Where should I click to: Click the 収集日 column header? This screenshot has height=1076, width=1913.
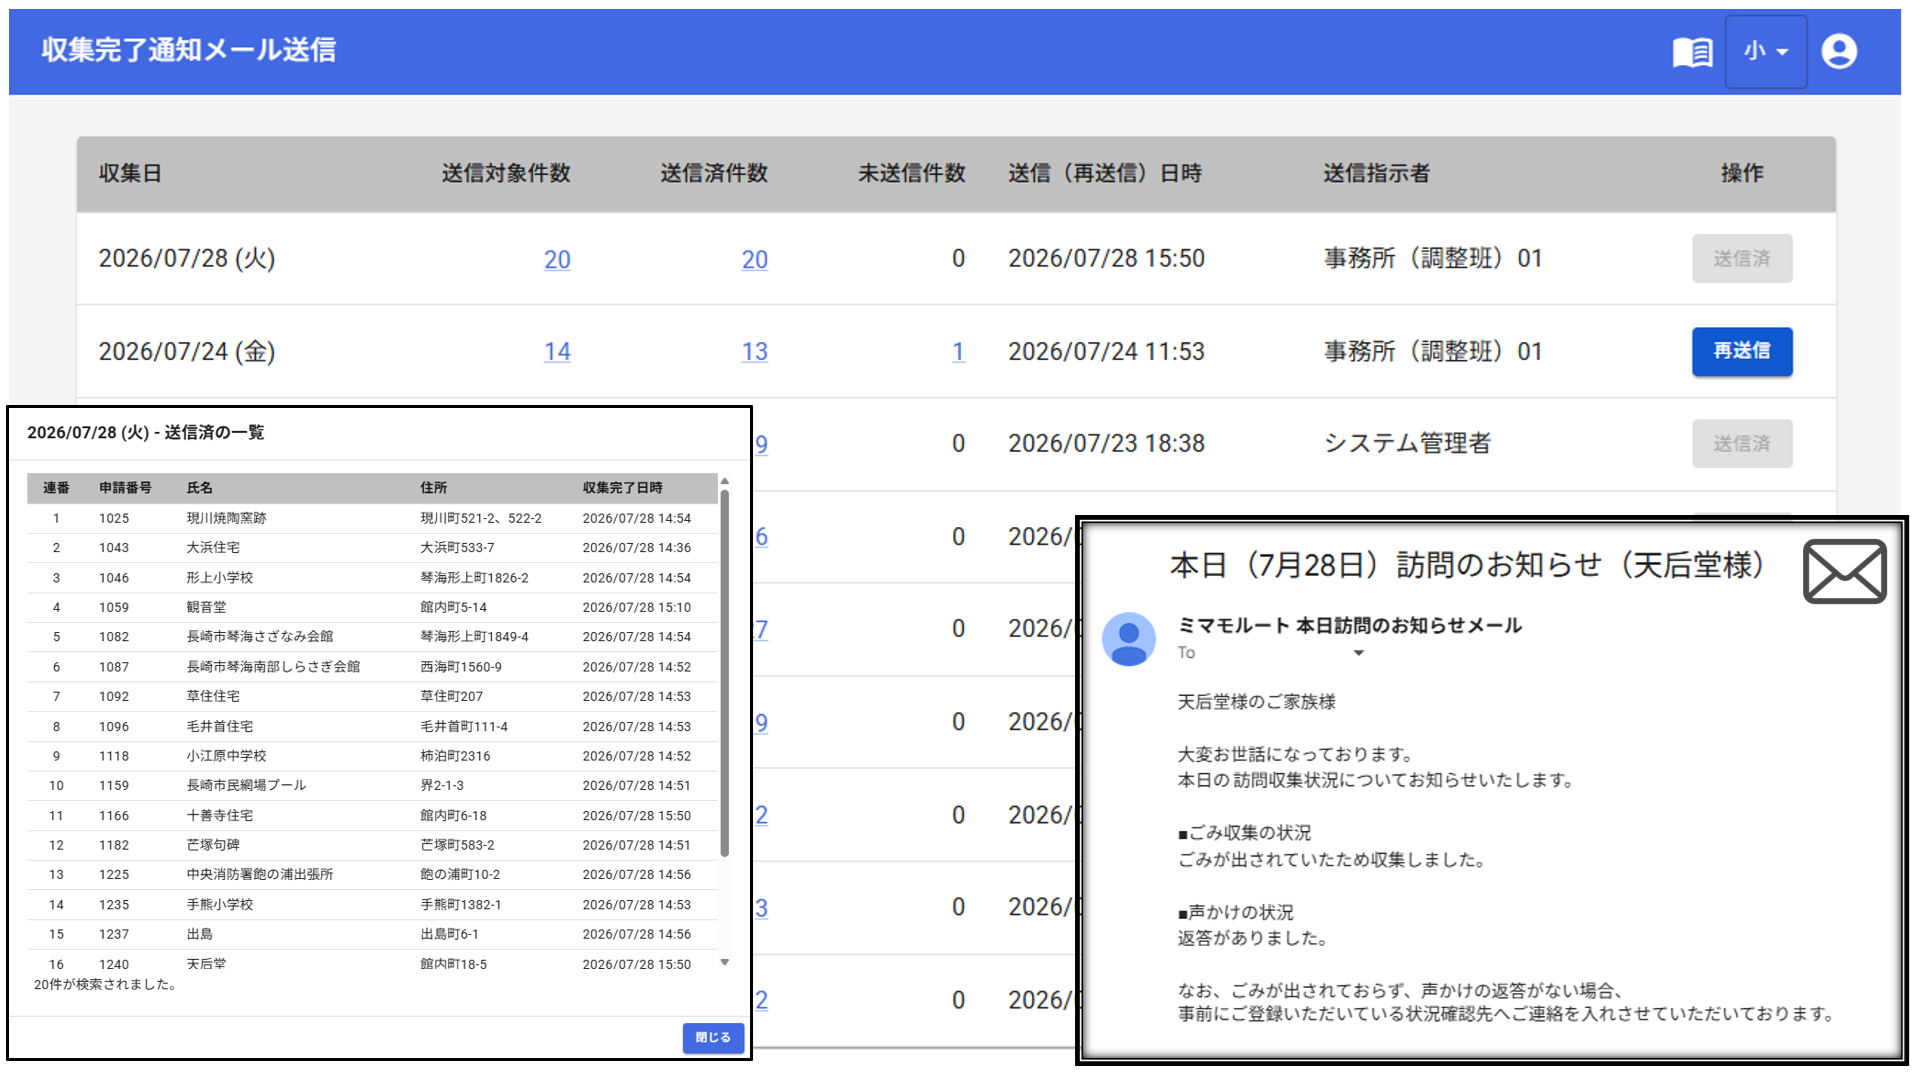[x=130, y=173]
